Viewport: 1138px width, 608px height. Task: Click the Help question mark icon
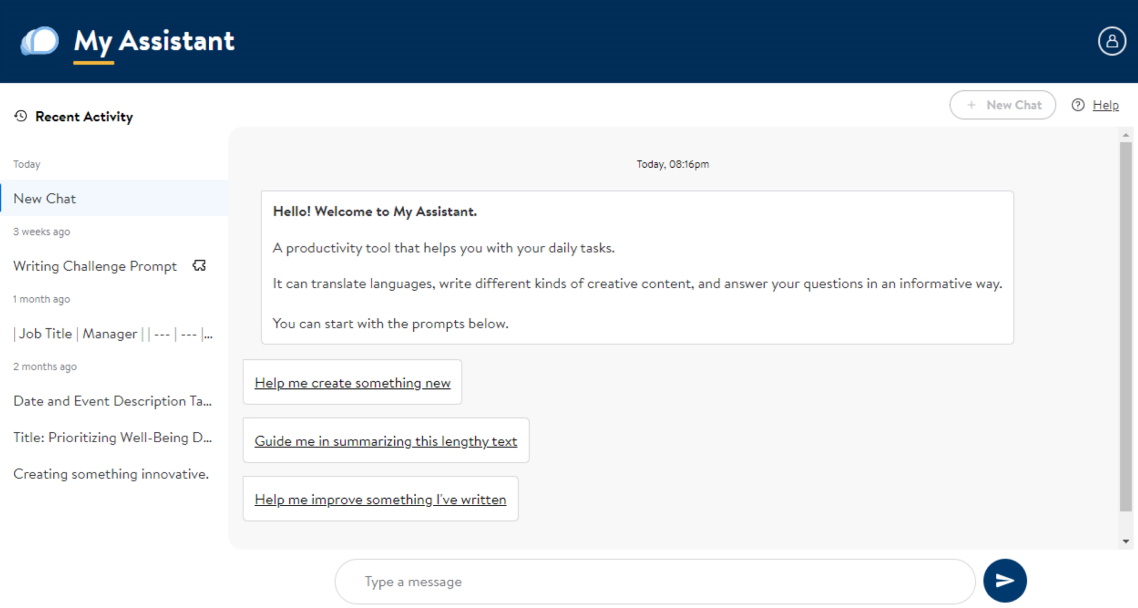click(x=1078, y=105)
